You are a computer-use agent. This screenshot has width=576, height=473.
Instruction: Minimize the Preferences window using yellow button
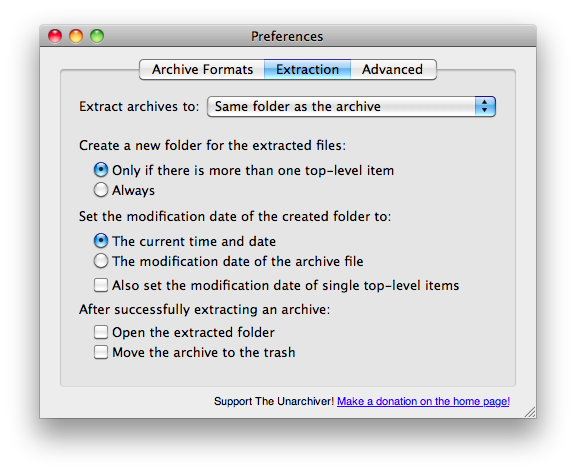[76, 36]
